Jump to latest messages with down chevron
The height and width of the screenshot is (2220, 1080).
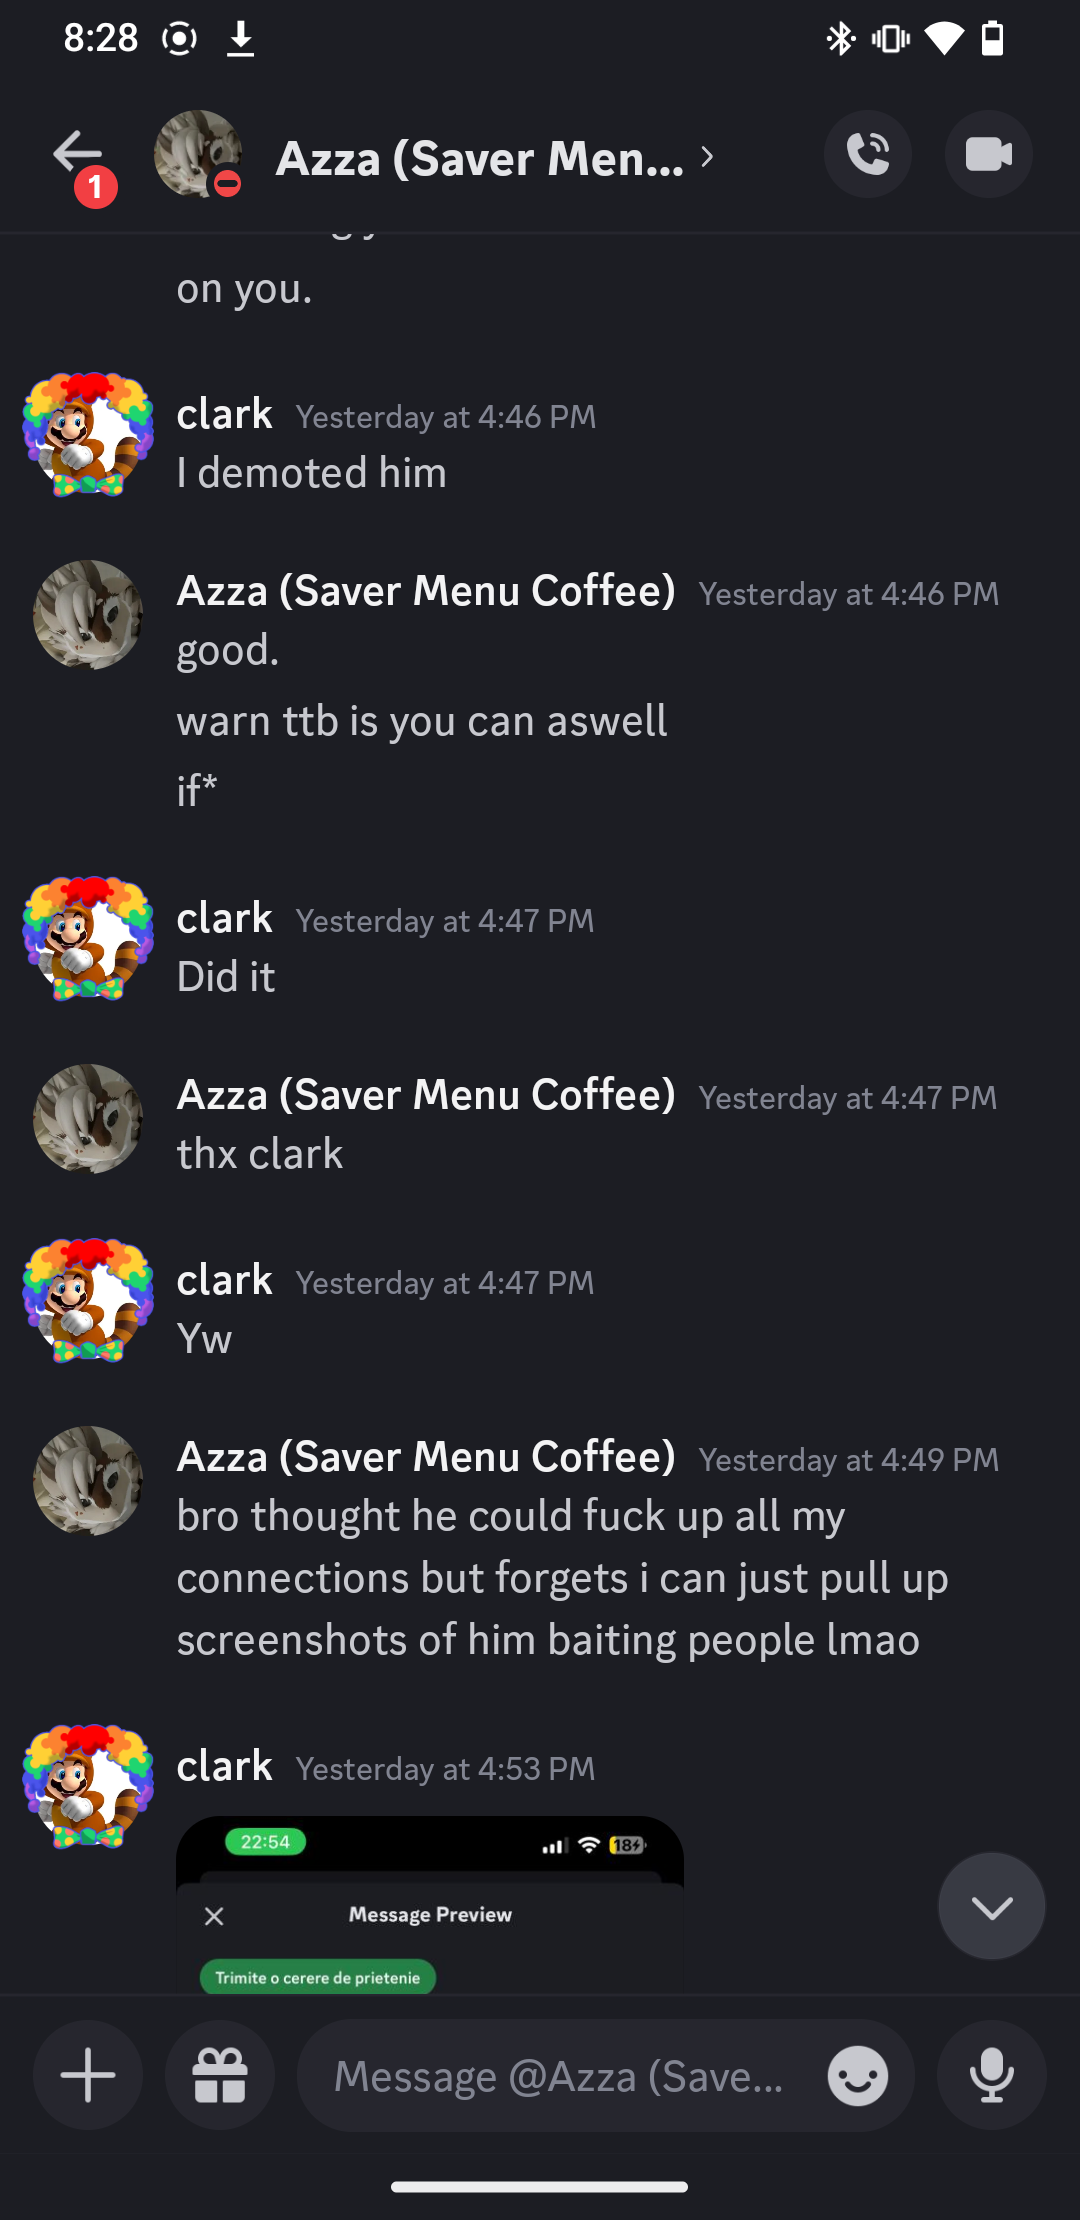coord(991,1906)
